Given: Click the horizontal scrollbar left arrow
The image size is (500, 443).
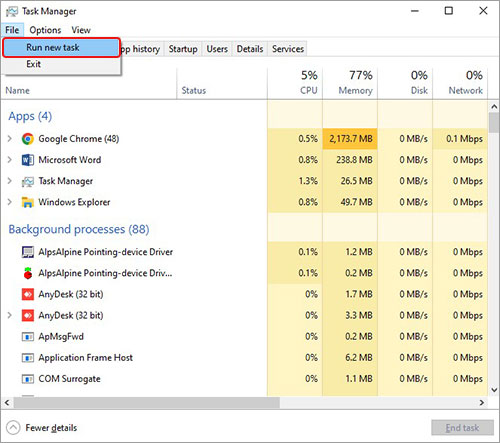Looking at the screenshot, I should point(7,403).
